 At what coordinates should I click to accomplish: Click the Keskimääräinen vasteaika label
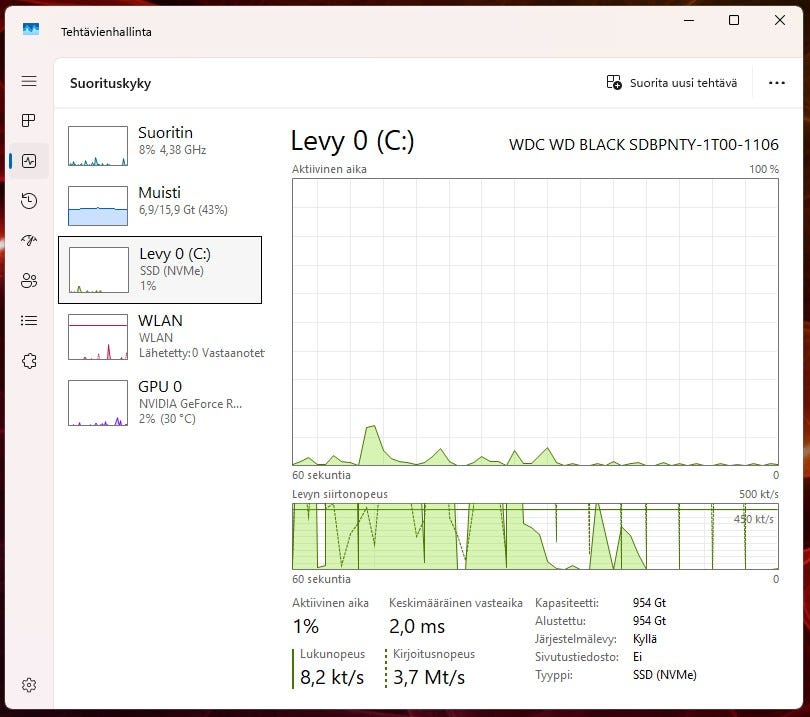tap(456, 603)
